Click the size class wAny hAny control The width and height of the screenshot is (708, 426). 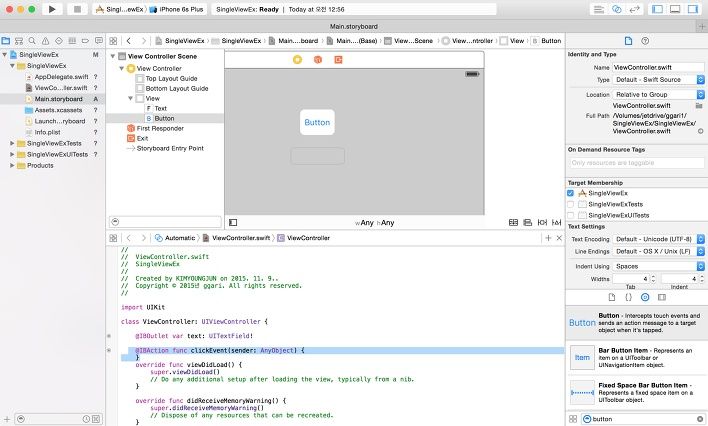[x=374, y=223]
